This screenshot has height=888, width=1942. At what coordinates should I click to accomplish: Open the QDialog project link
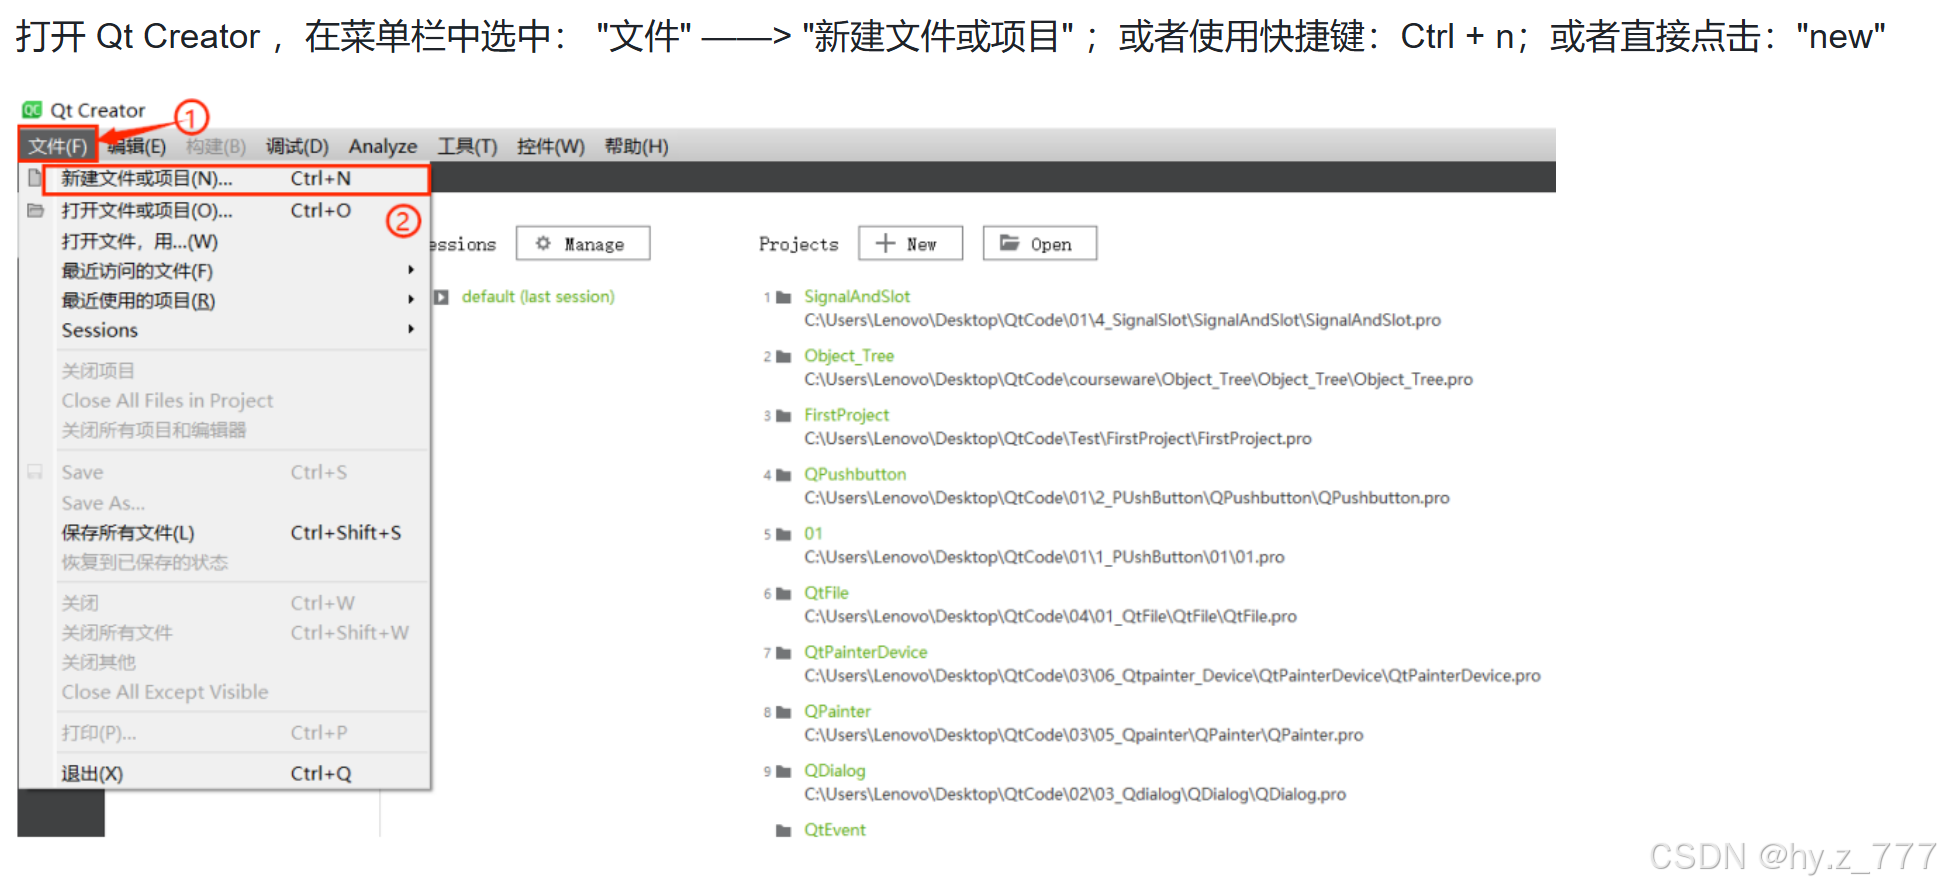tap(835, 770)
